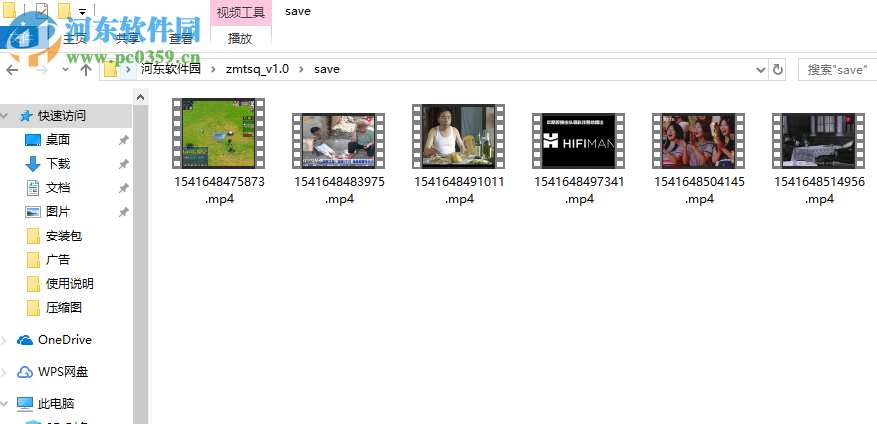The width and height of the screenshot is (877, 424).
Task: Expand chevron after 河东软件园 in path
Action: tap(213, 69)
